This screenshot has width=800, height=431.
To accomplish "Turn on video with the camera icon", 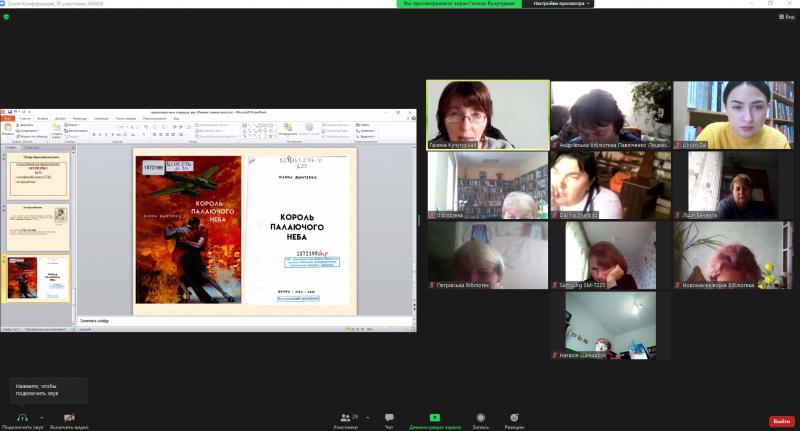I will [69, 418].
